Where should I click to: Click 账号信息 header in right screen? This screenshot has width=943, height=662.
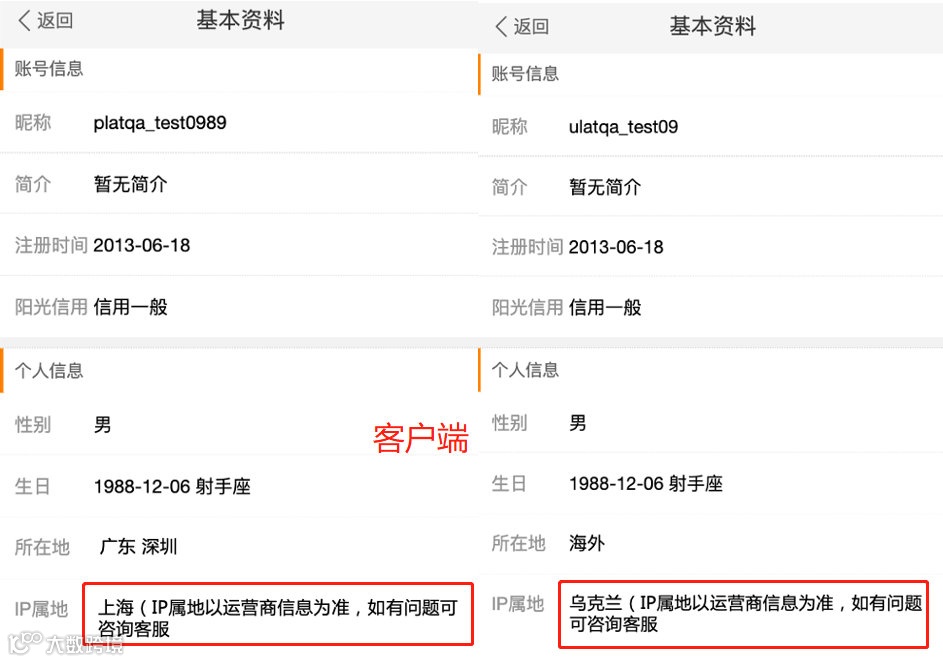525,74
